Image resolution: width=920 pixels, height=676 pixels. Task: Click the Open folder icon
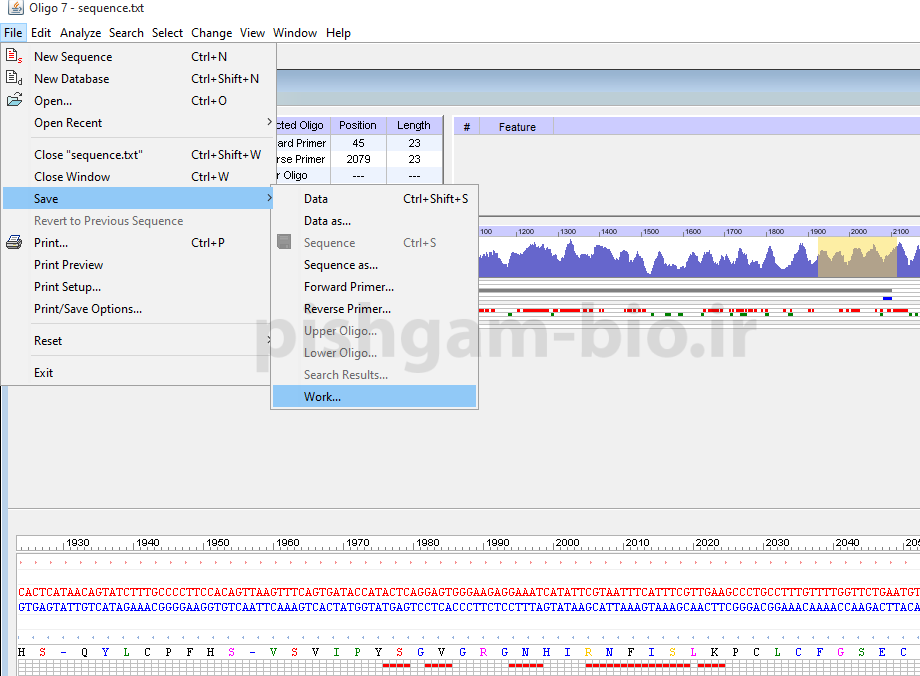14,101
